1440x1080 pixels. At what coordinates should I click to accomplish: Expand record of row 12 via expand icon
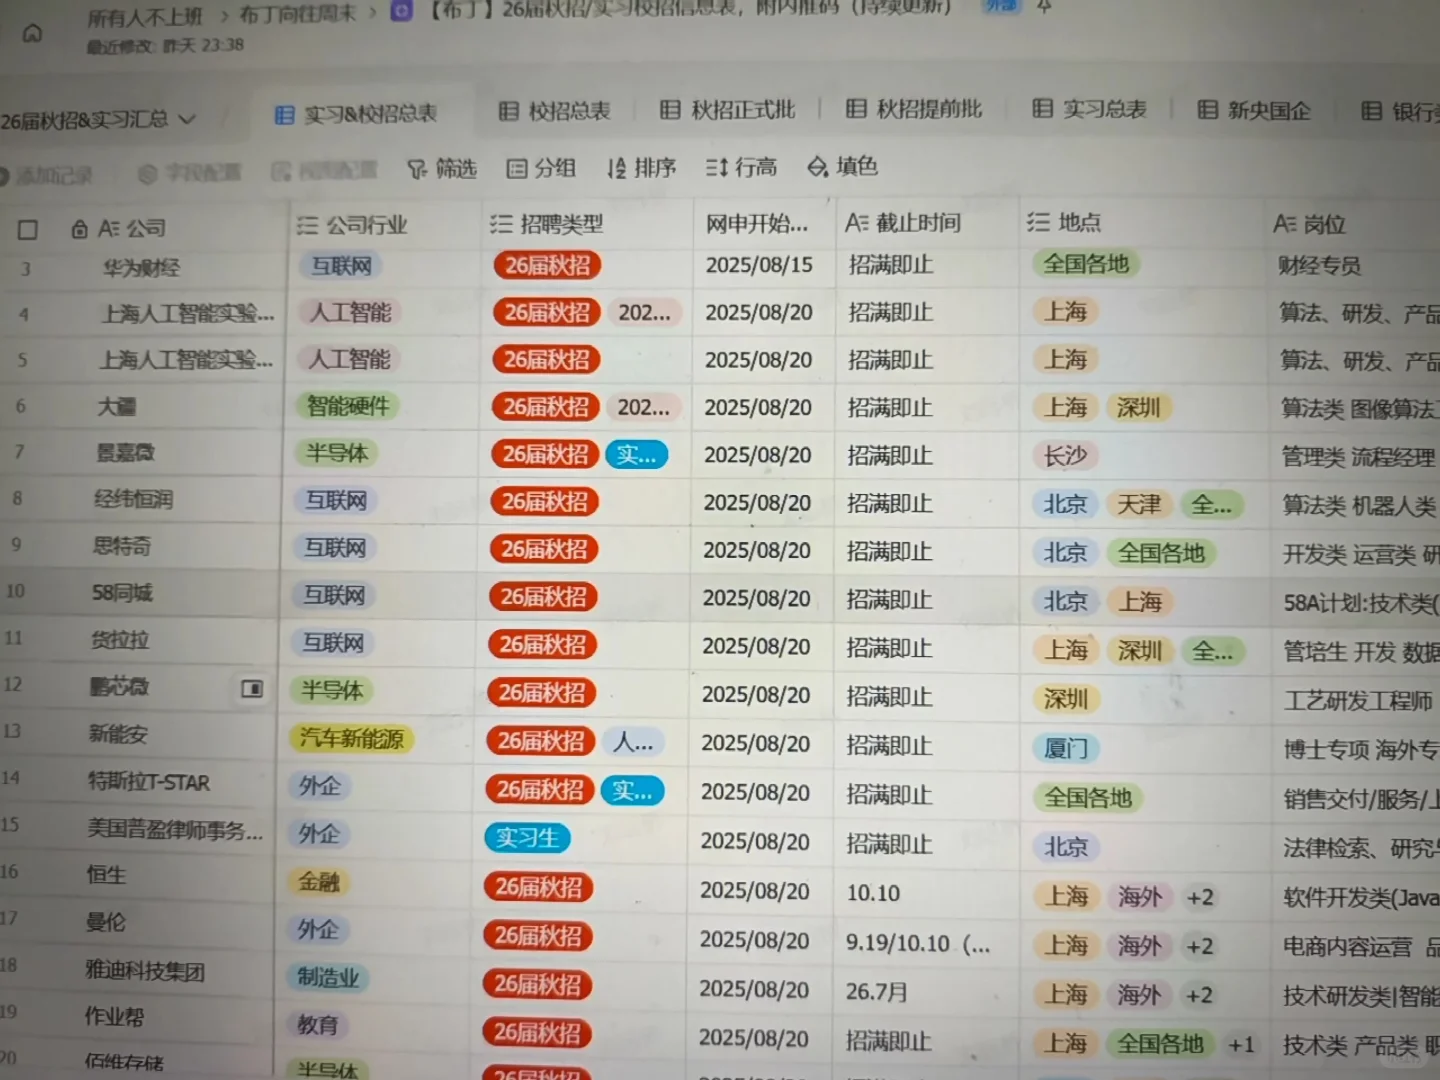[x=252, y=688]
